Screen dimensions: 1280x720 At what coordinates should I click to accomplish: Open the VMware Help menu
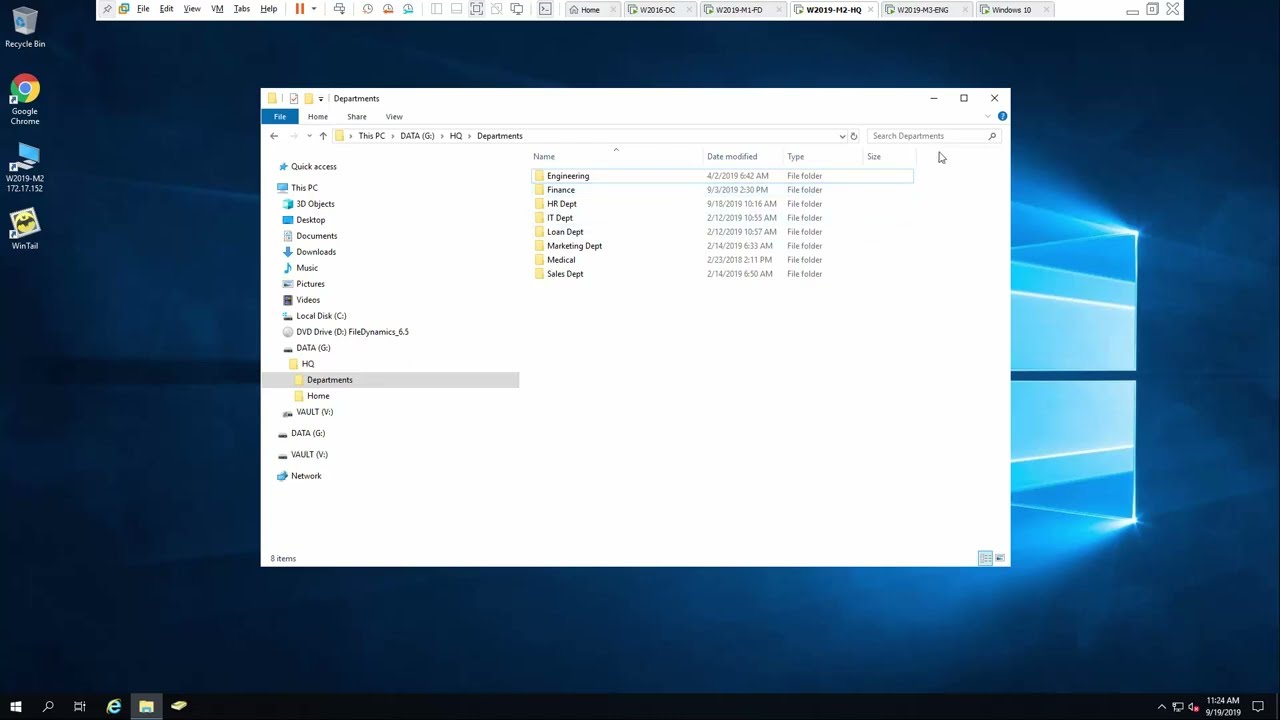[x=269, y=9]
